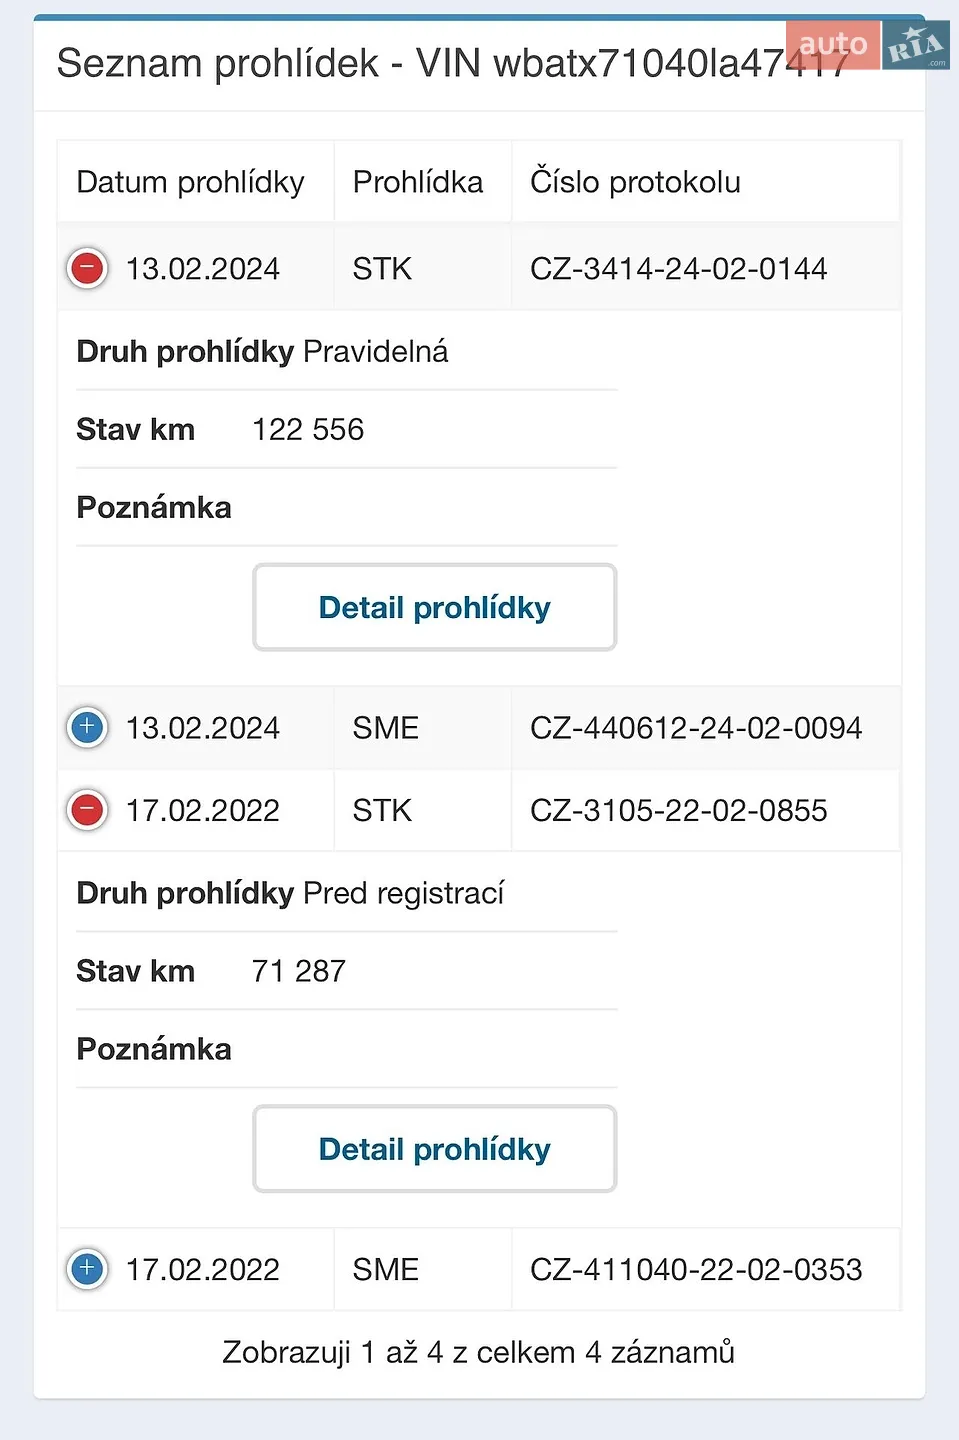Expand the 13.02.2024 SME inspection row
Viewport: 959px width, 1440px height.
click(87, 727)
